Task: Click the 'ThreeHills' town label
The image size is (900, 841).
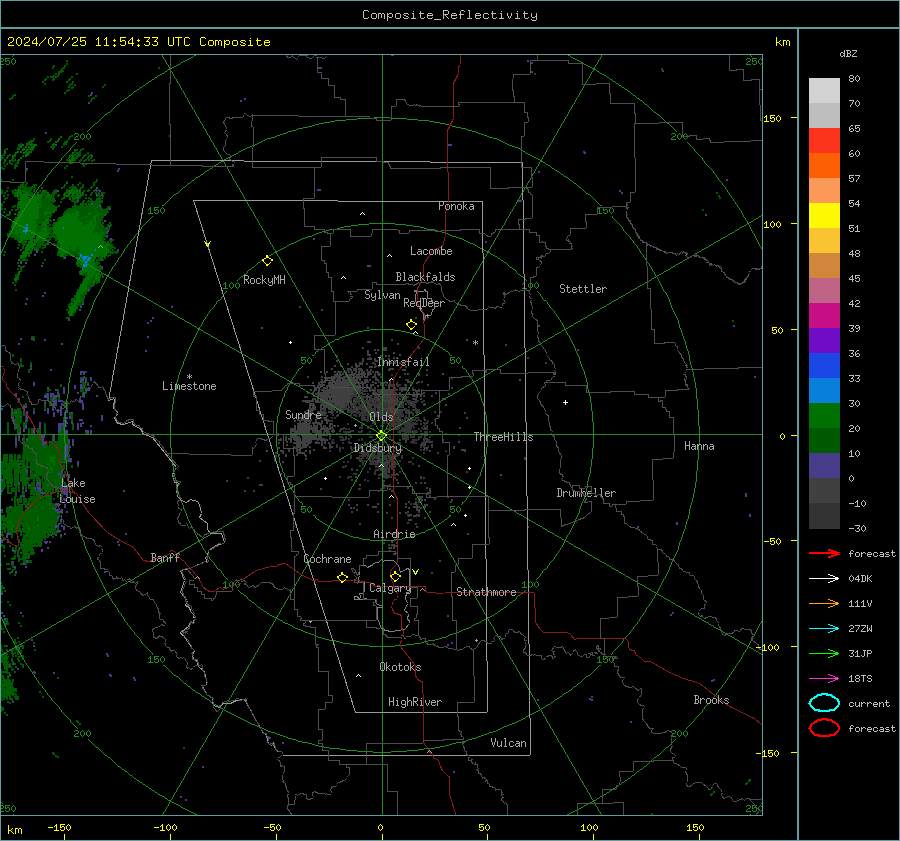Action: 503,437
